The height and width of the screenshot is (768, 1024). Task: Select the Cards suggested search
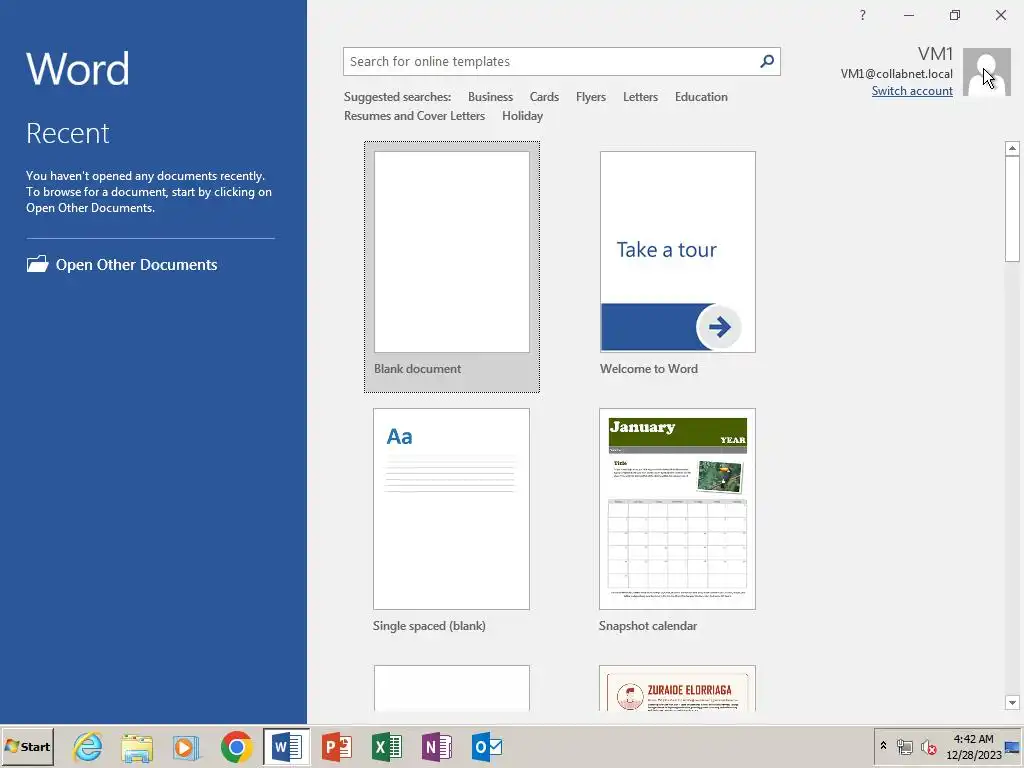pyautogui.click(x=544, y=97)
